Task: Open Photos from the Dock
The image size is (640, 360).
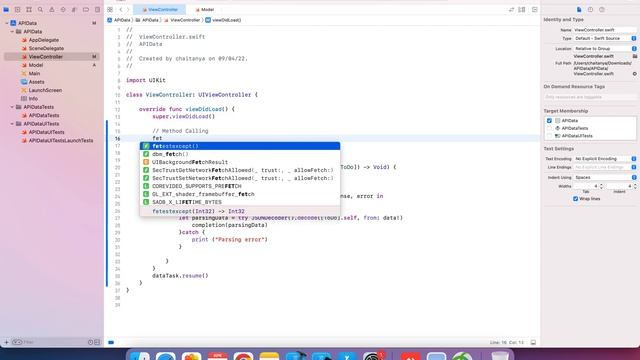Action: [x=191, y=356]
